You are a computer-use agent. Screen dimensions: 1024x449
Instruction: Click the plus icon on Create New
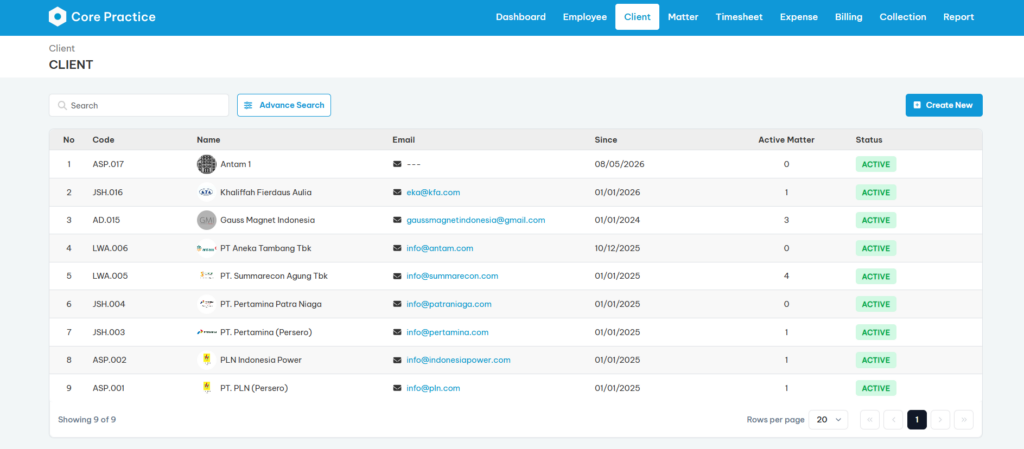917,105
